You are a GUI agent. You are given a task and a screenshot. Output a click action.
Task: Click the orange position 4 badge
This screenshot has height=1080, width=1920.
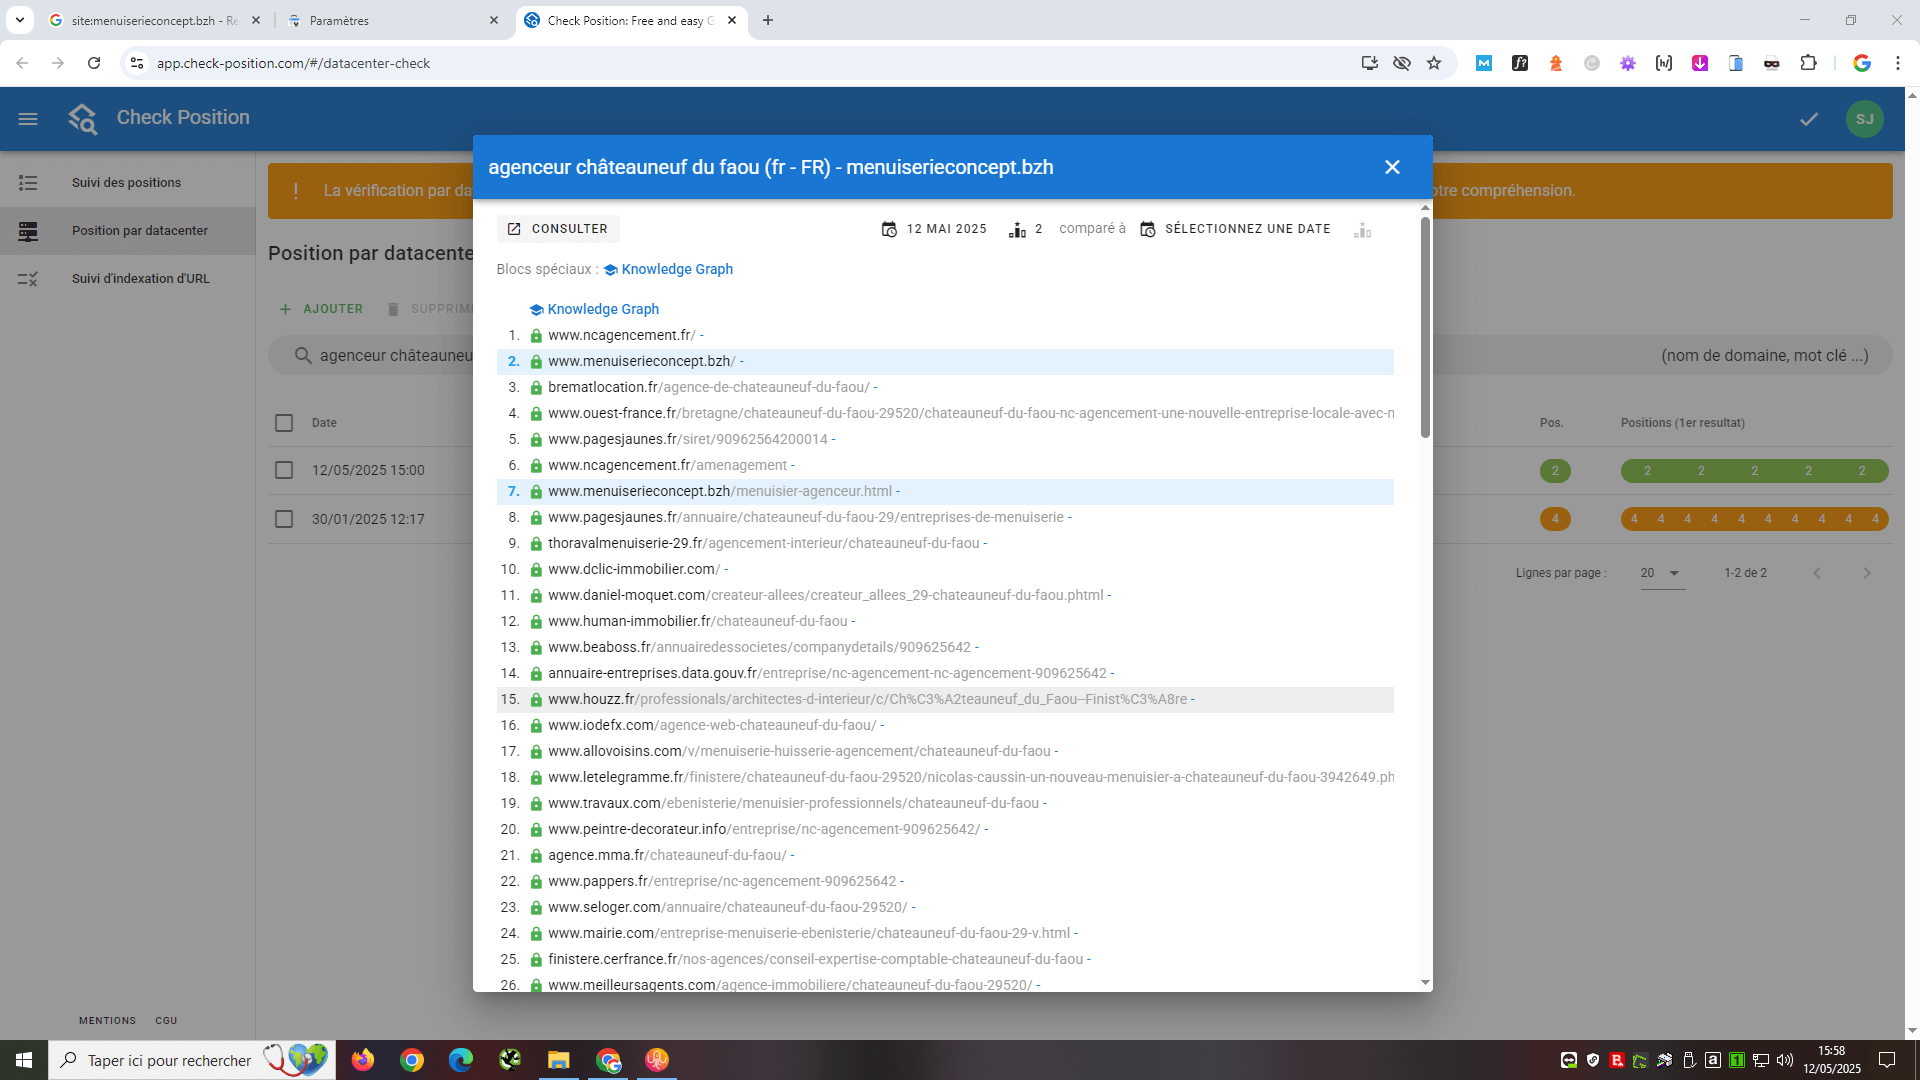[x=1555, y=519]
